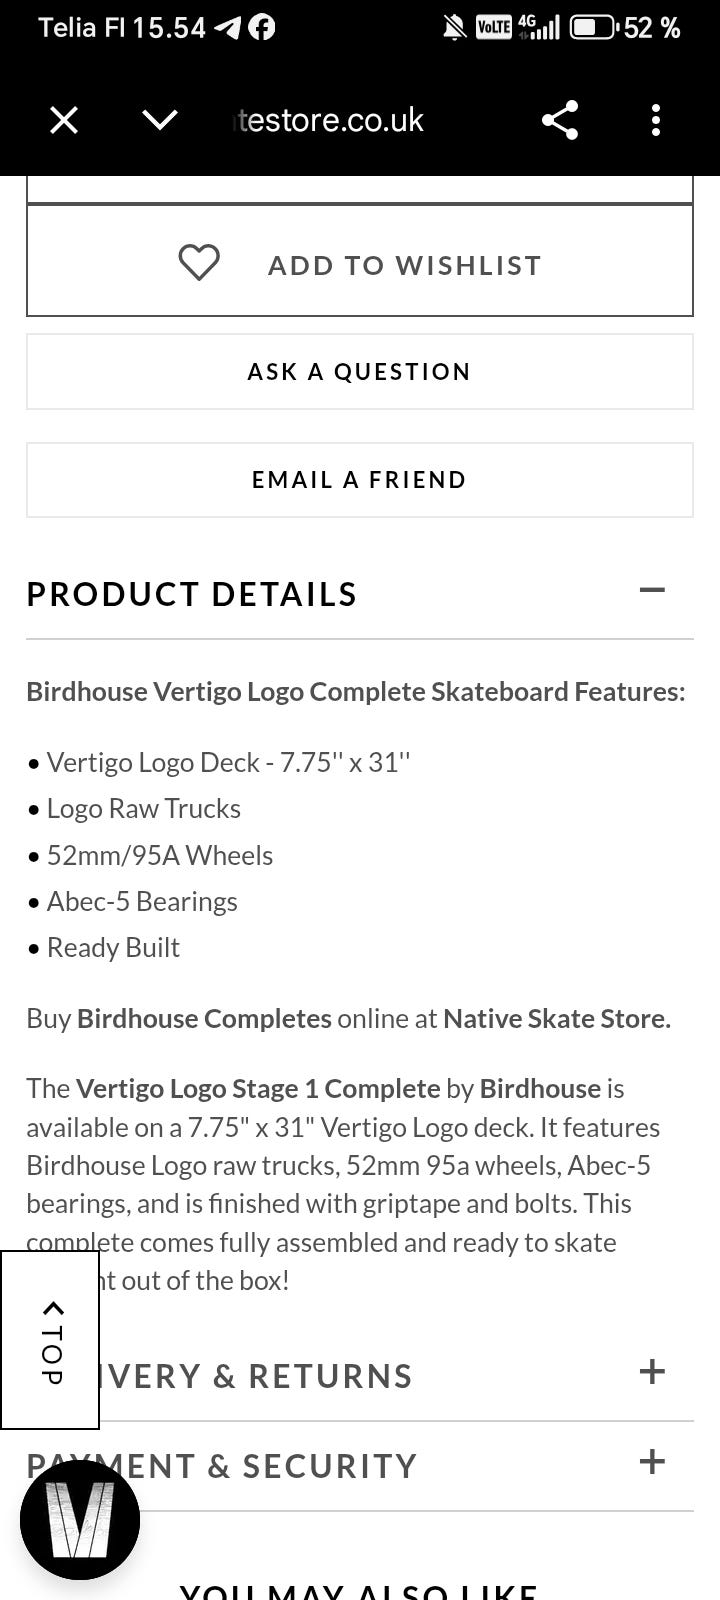Image resolution: width=720 pixels, height=1600 pixels.
Task: Open the Birdhouse Completes link
Action: (204, 1019)
